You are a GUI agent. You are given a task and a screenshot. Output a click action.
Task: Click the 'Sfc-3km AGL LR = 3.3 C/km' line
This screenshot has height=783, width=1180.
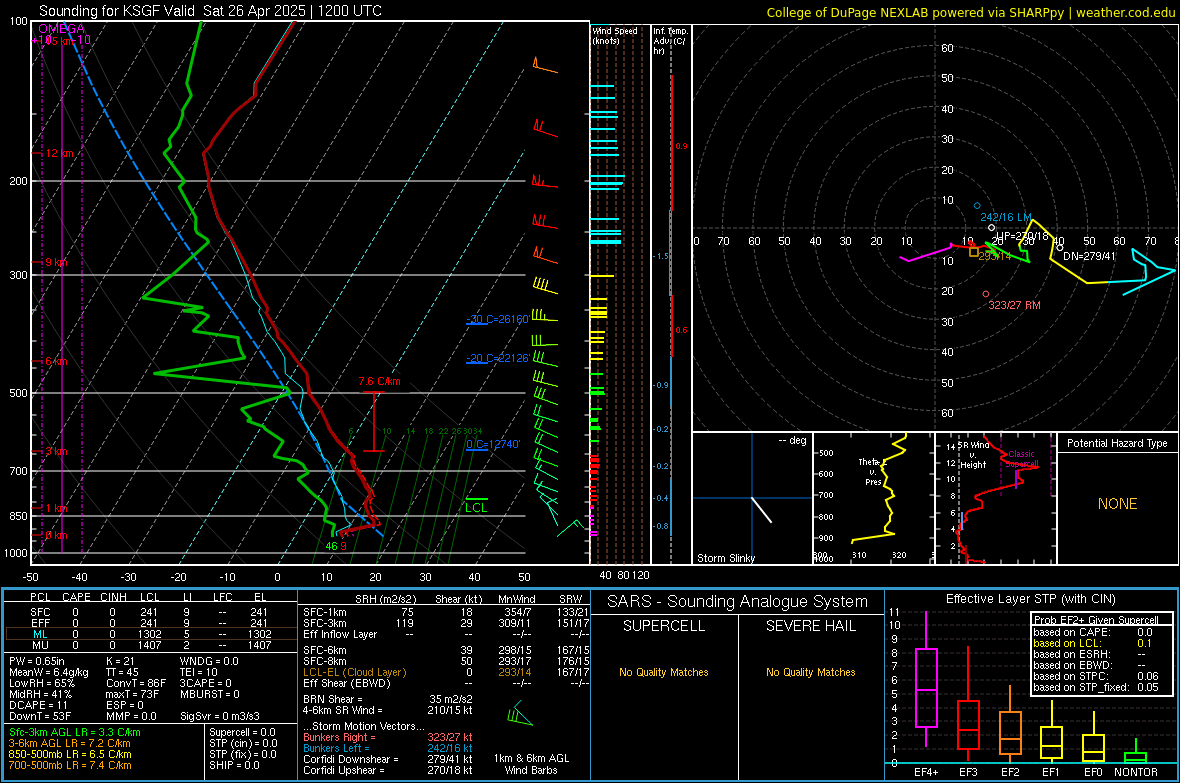75,732
